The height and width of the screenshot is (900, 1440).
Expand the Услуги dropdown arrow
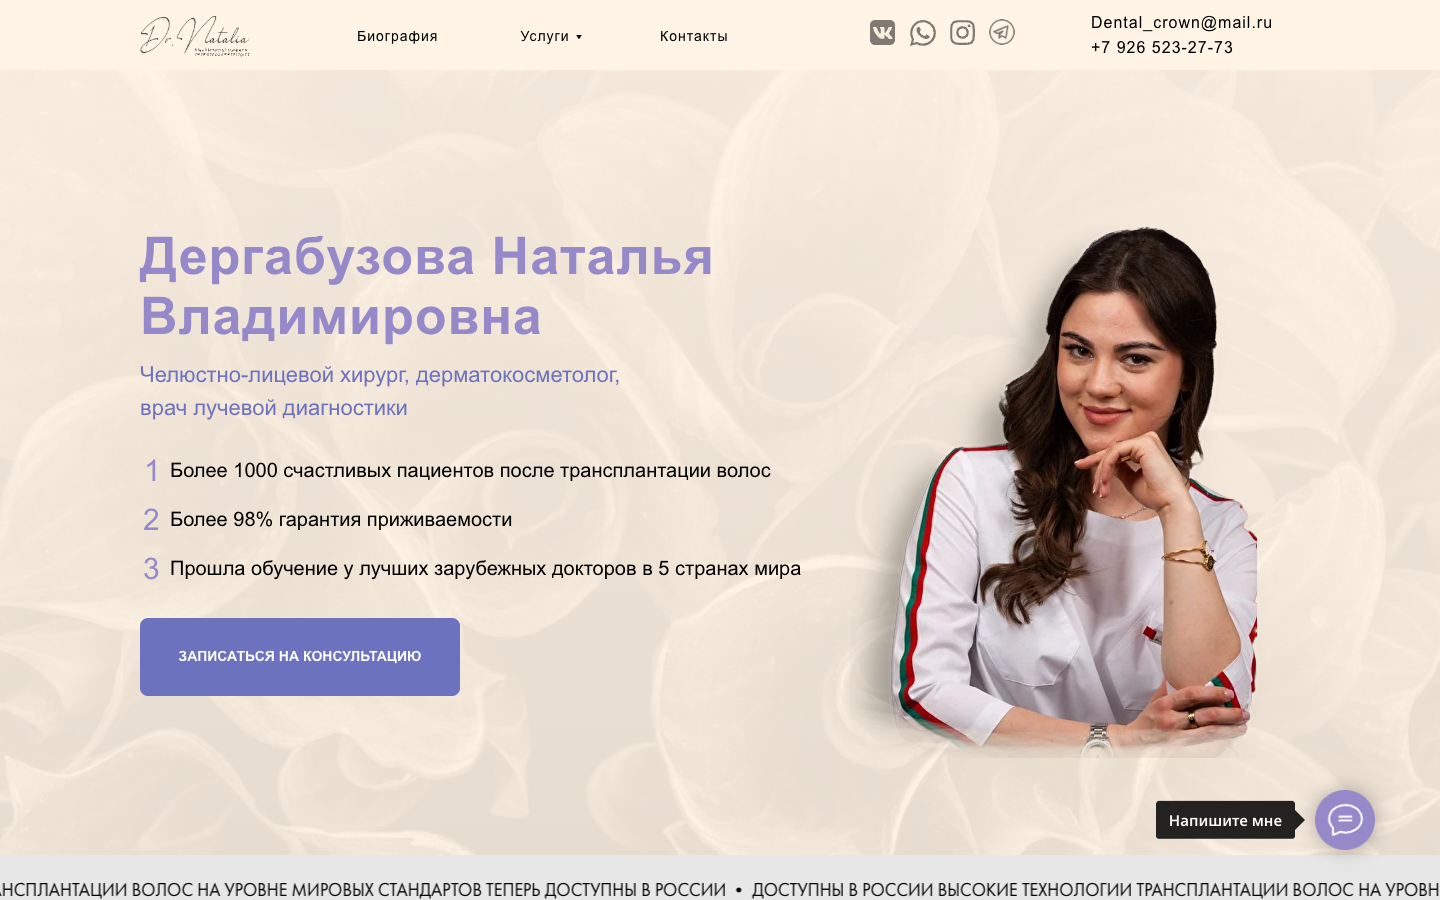click(x=579, y=37)
